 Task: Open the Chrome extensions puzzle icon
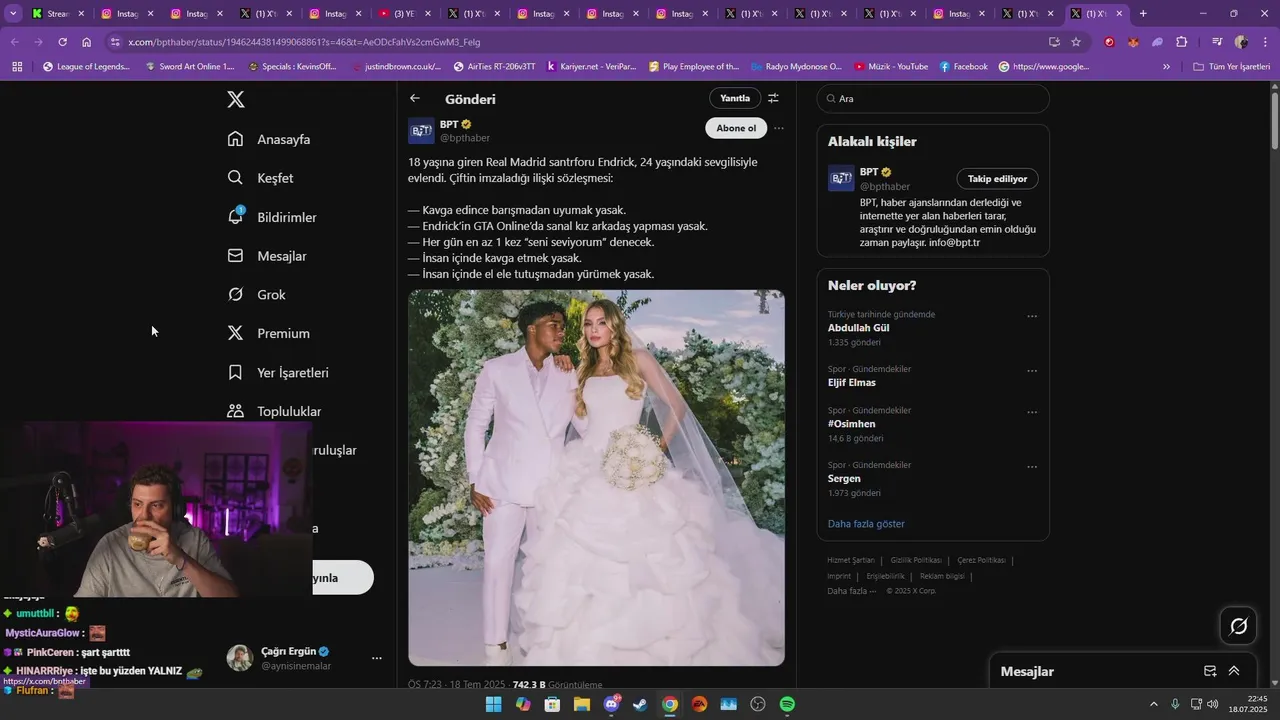[1182, 42]
